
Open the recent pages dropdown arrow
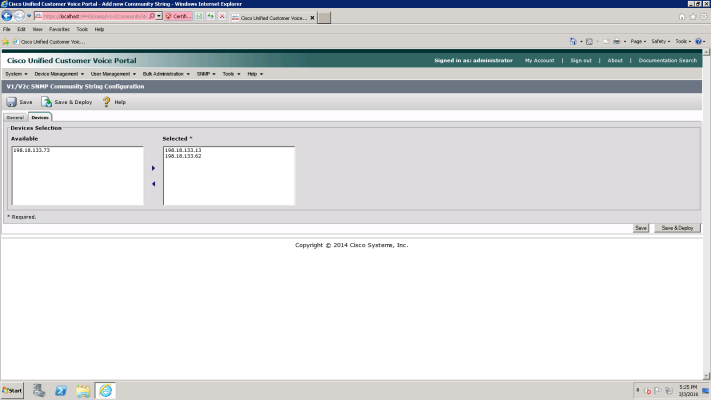29,16
